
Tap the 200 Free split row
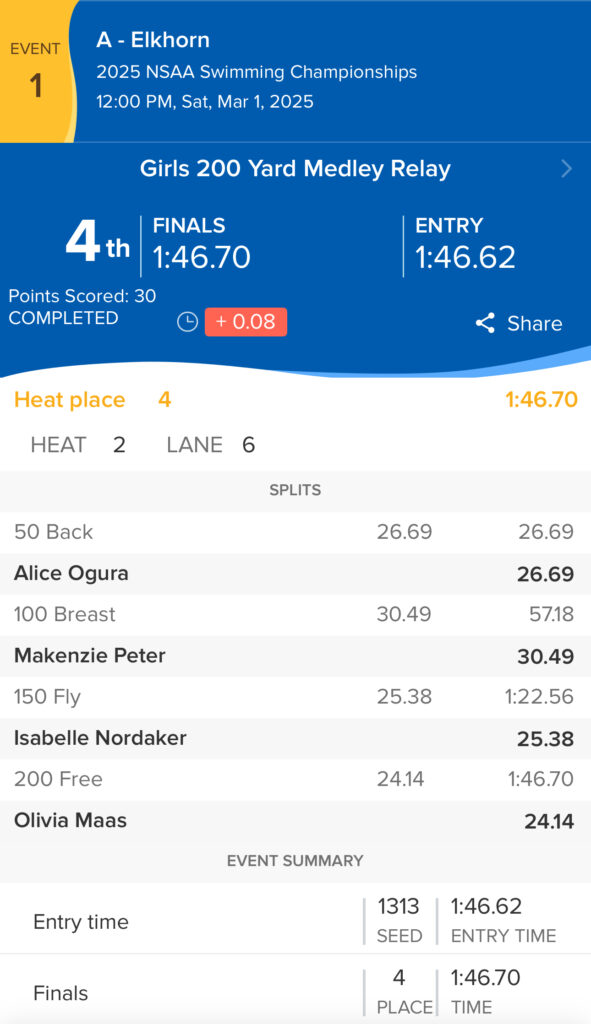295,780
